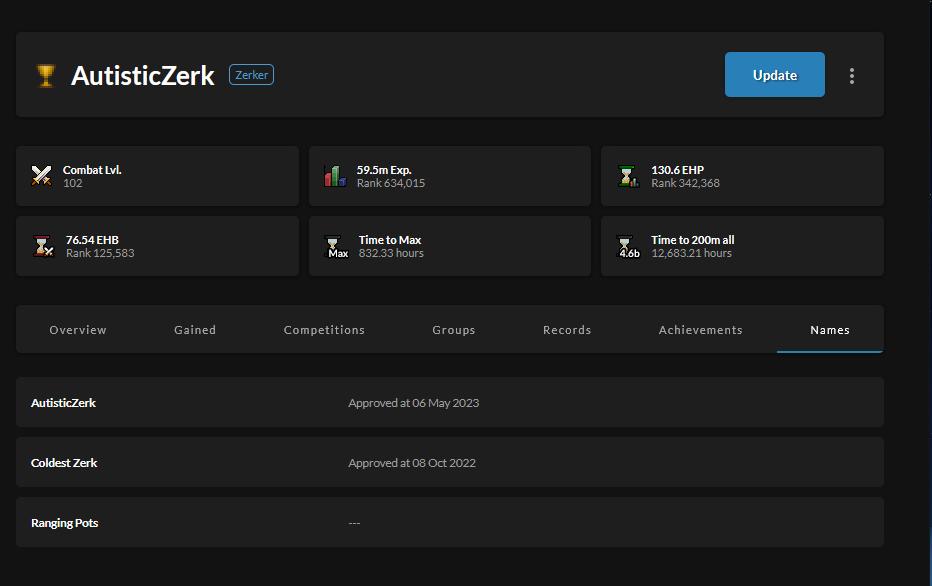Open the Gained tab

click(x=195, y=330)
